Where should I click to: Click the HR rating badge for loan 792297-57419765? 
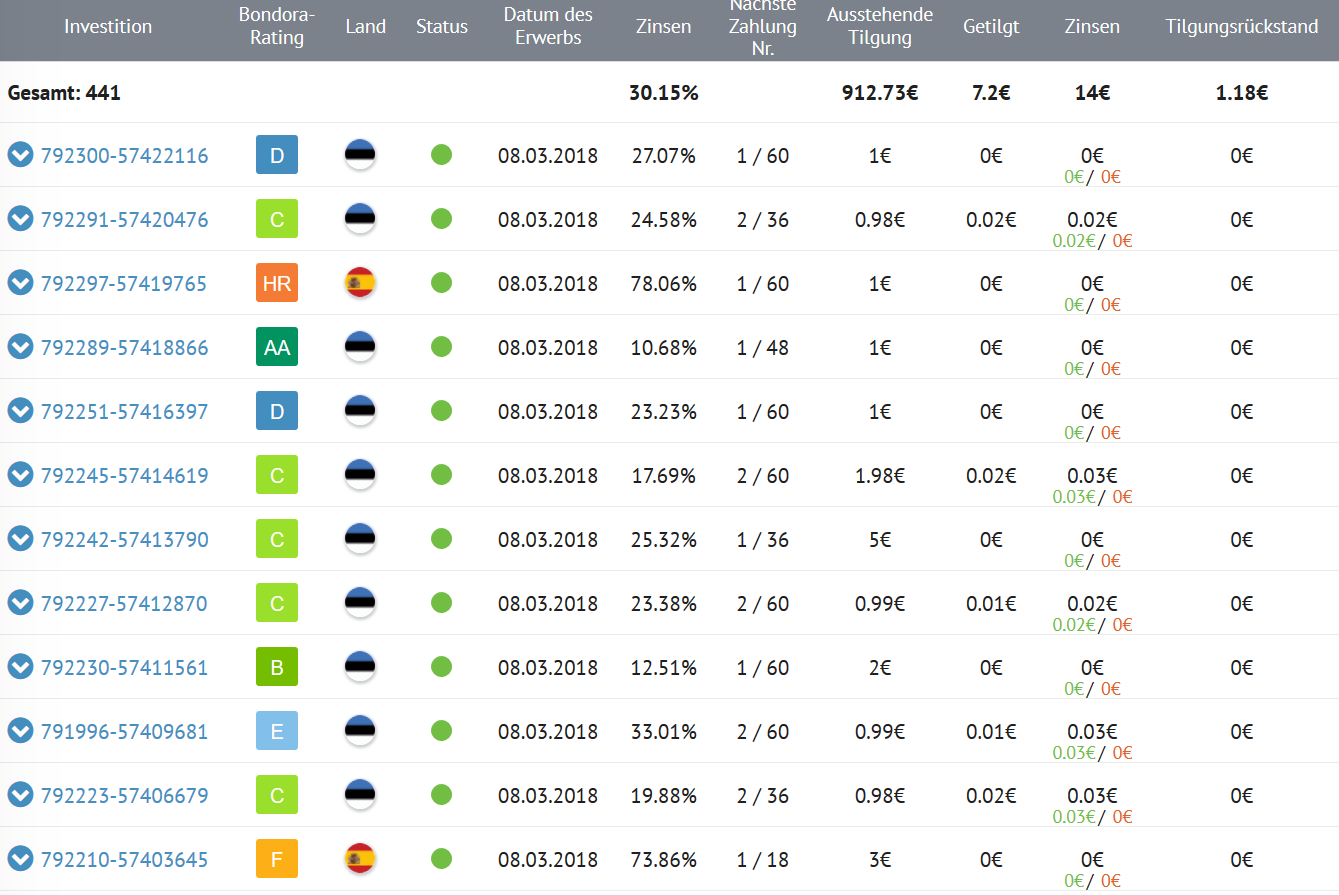pyautogui.click(x=277, y=283)
